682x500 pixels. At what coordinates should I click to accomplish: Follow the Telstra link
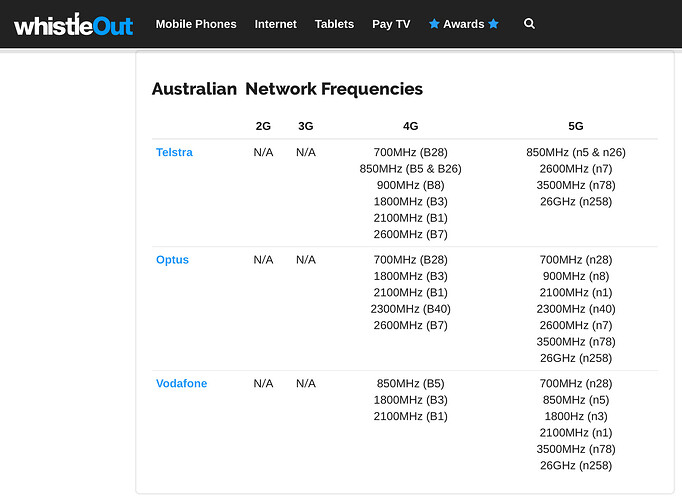(x=174, y=152)
